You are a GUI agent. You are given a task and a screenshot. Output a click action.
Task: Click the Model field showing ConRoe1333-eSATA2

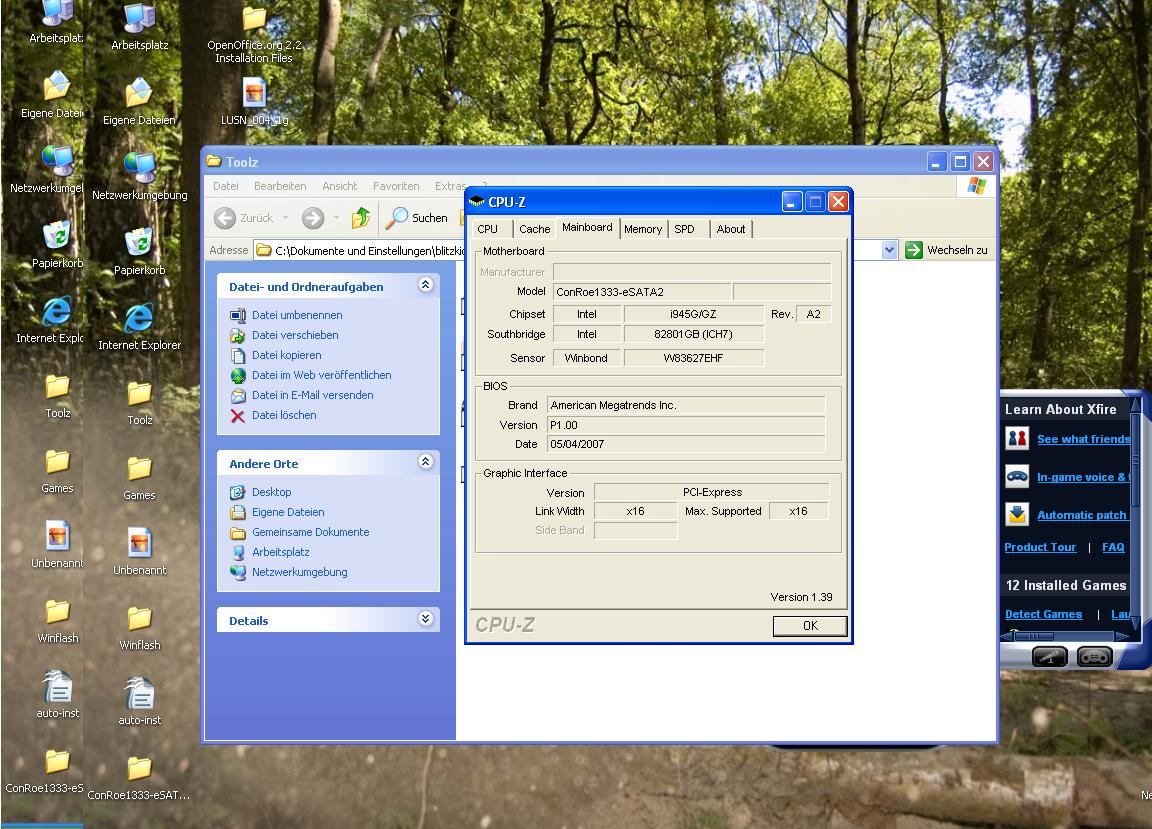pyautogui.click(x=641, y=292)
